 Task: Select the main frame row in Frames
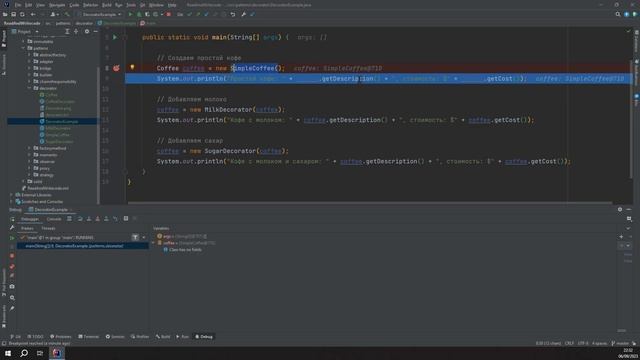[83, 246]
